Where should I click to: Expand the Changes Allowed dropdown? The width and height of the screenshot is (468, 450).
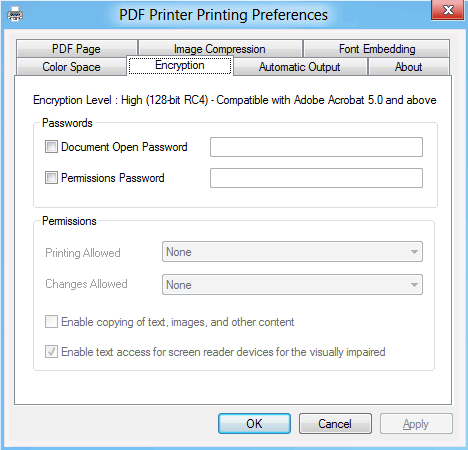click(292, 285)
